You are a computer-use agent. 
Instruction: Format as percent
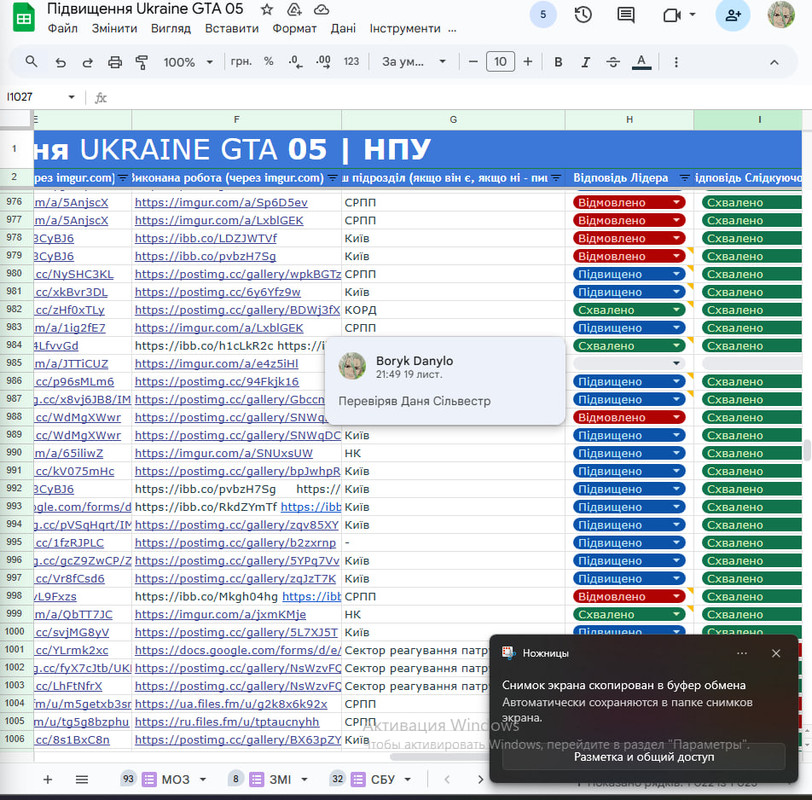click(x=268, y=62)
